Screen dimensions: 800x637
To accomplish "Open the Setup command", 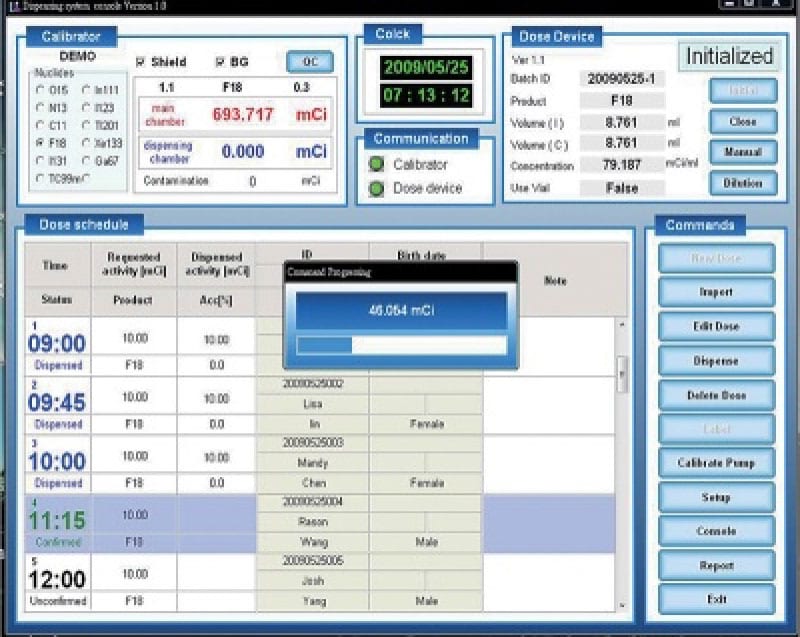I will point(715,497).
